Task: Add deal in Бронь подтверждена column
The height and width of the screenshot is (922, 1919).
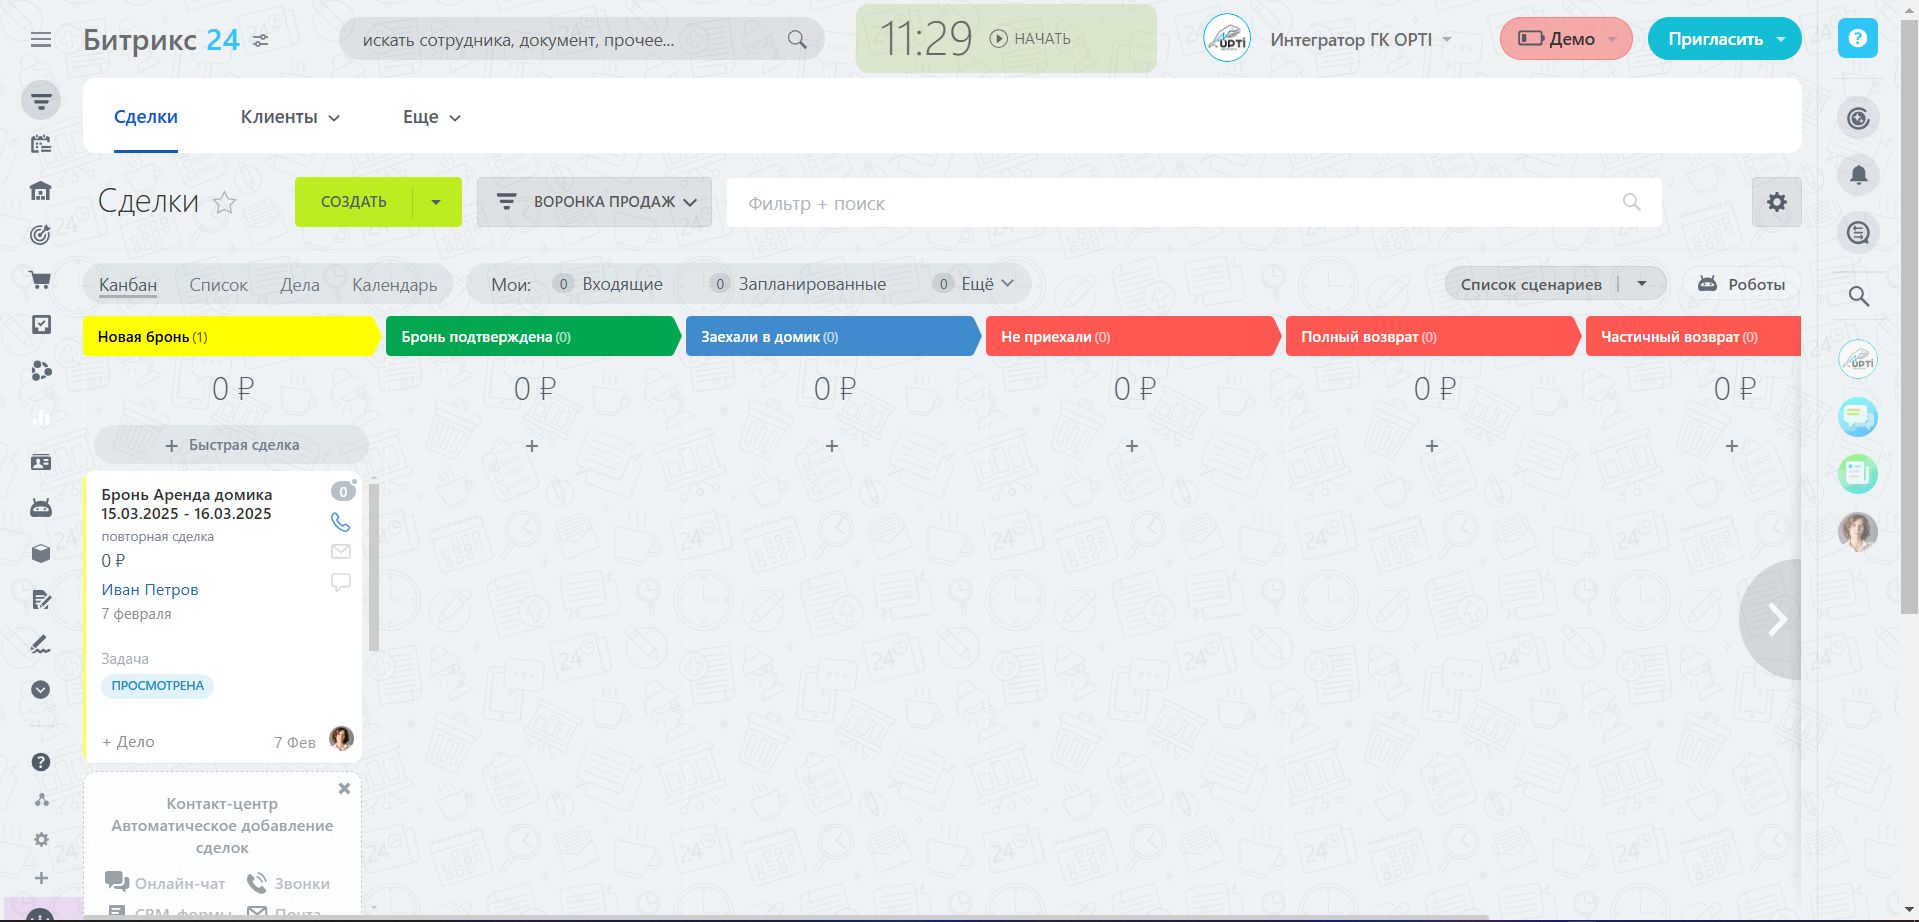Action: 532,446
